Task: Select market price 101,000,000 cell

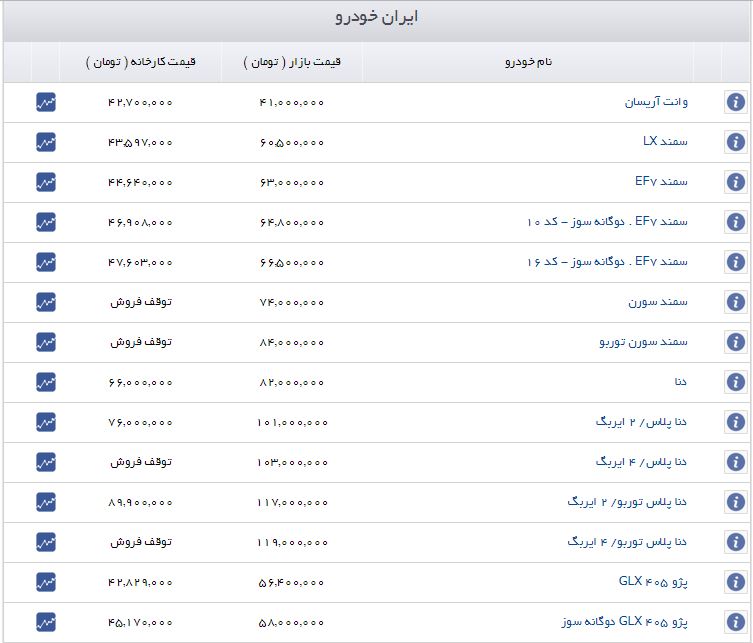Action: [292, 423]
